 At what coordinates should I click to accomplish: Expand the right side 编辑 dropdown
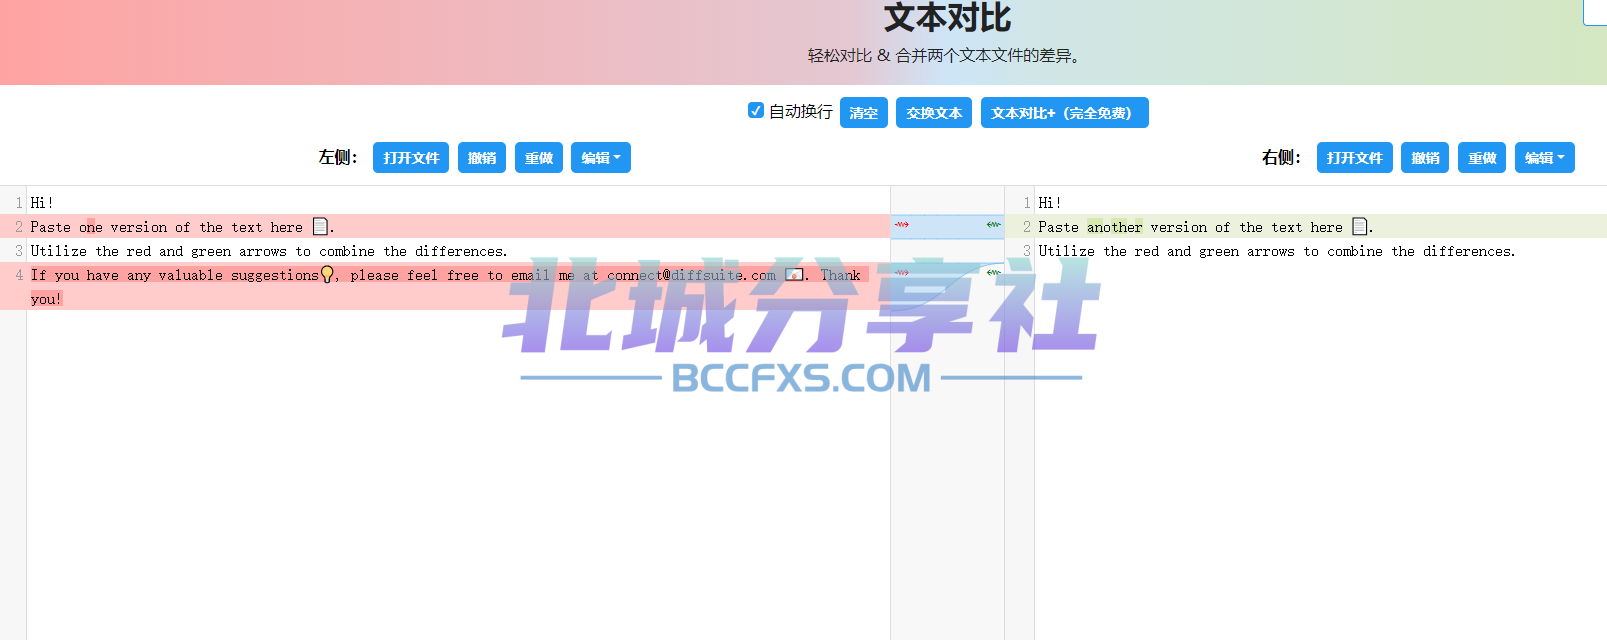point(1545,158)
